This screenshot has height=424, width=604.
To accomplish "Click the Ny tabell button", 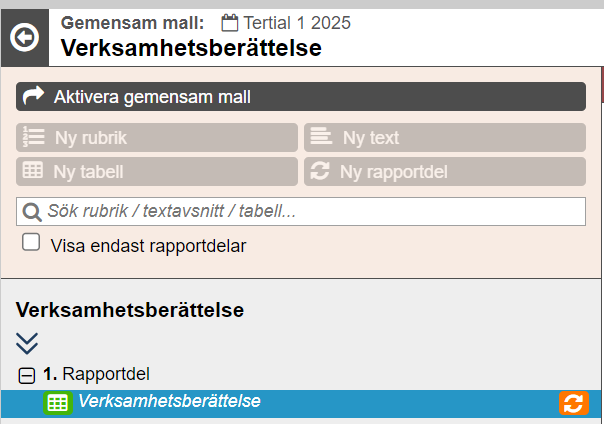I will 157,171.
